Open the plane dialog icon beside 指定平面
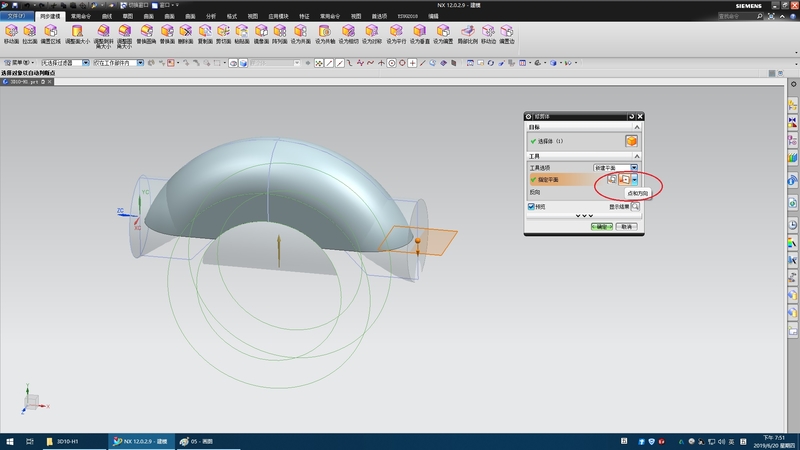The width and height of the screenshot is (800, 450). [610, 179]
